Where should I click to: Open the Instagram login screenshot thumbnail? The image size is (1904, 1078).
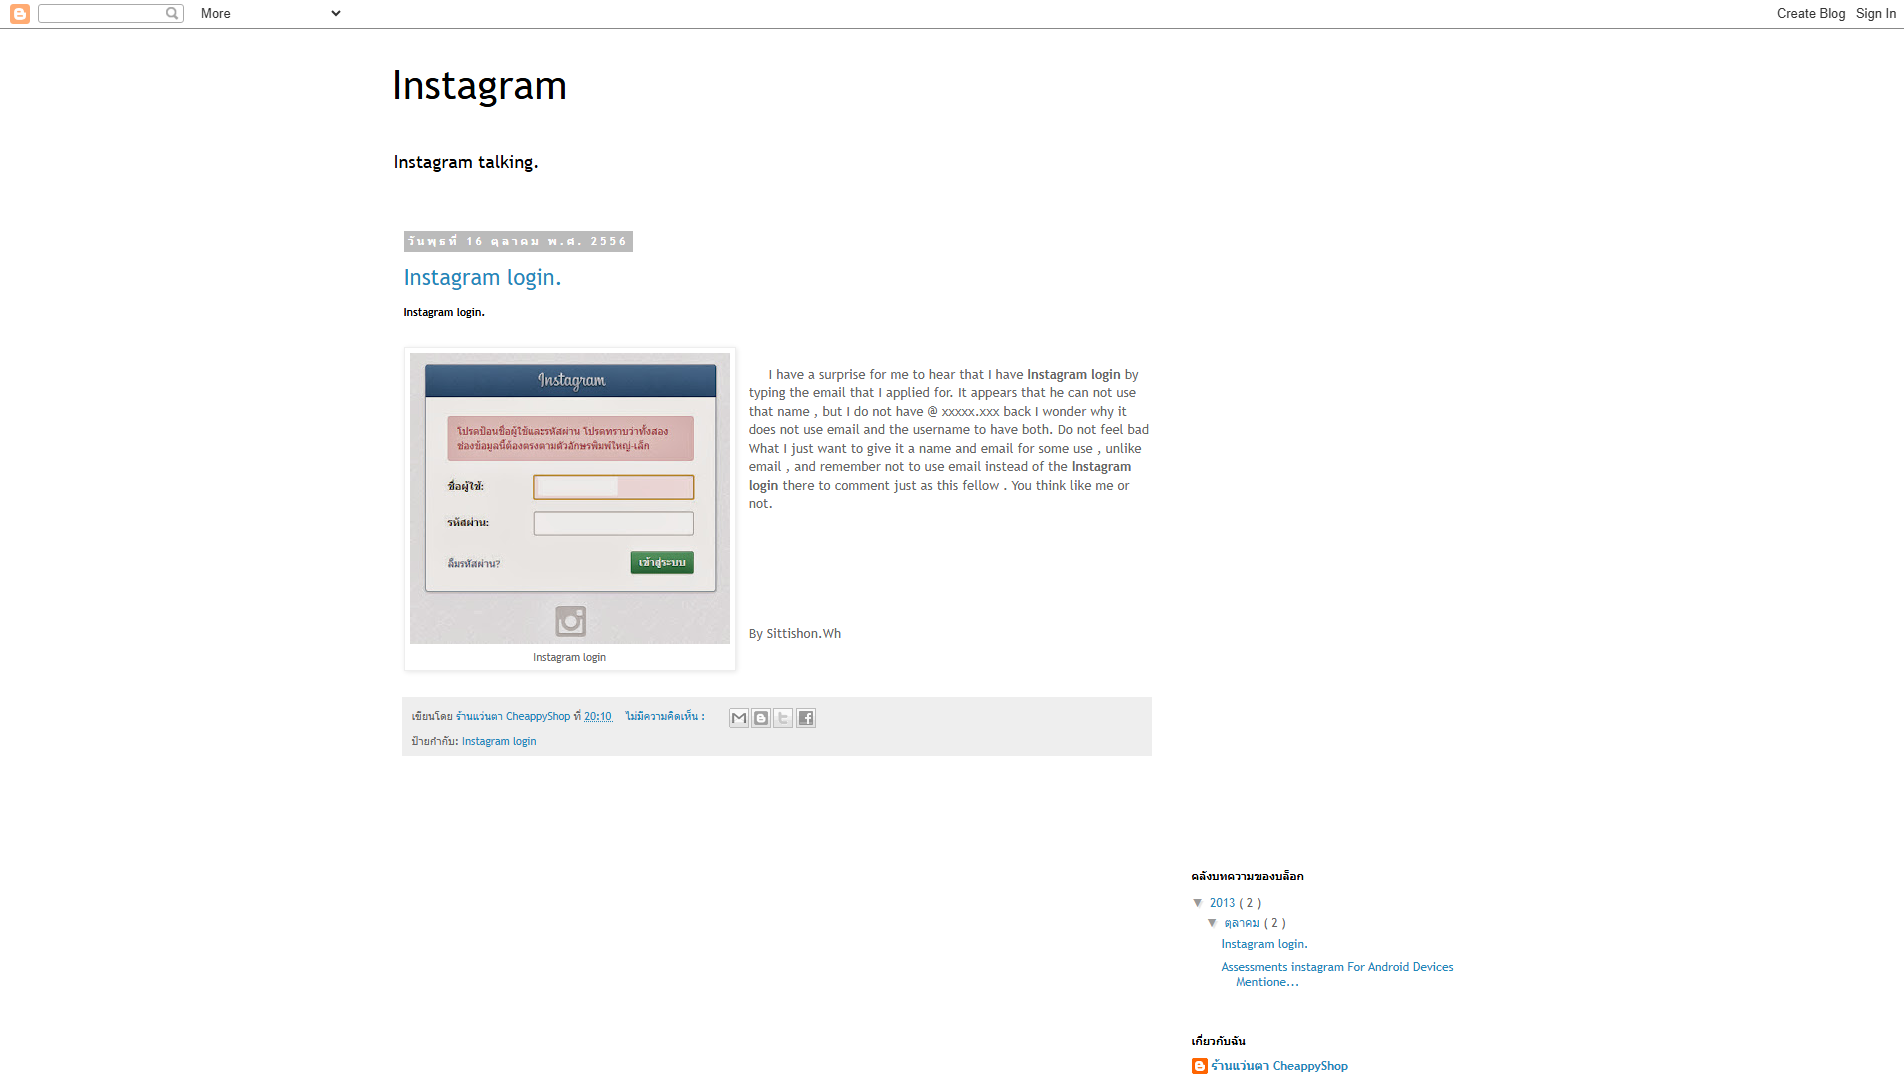click(x=570, y=498)
